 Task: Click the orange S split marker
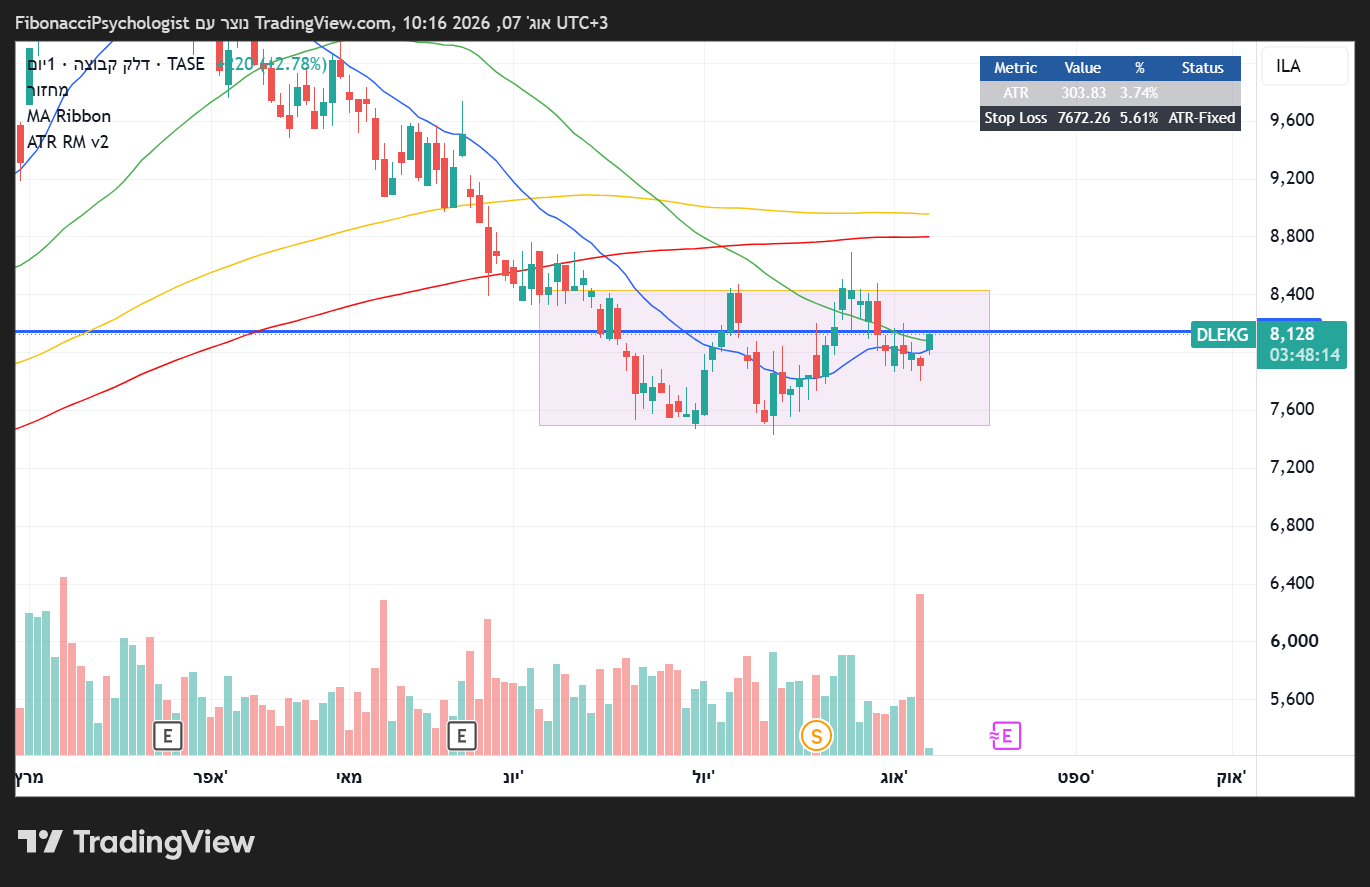coord(816,737)
